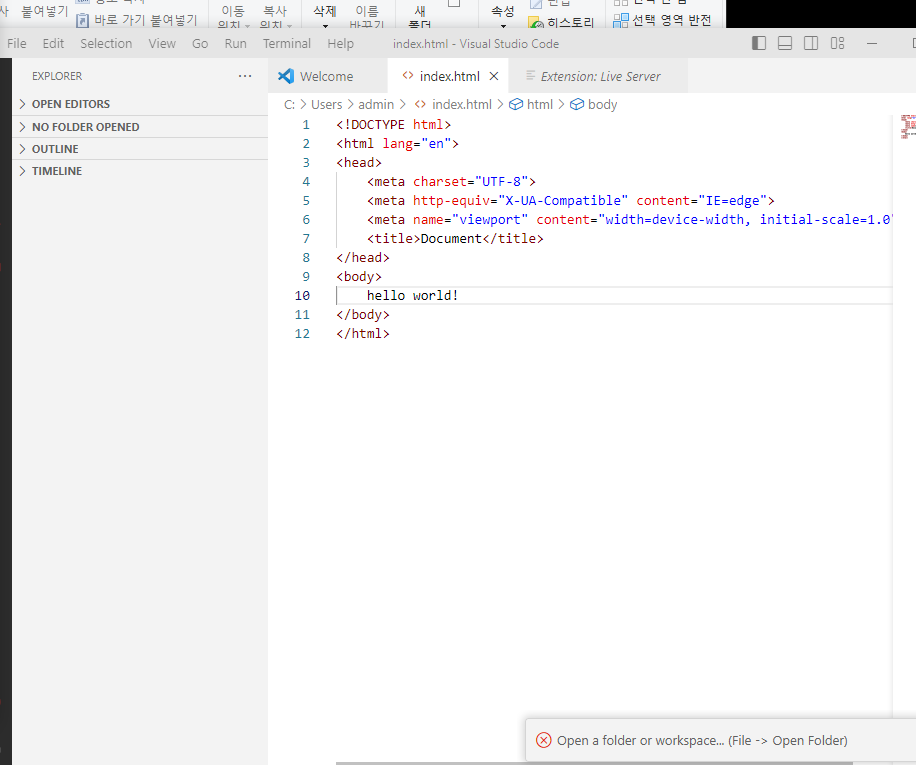Open the Help menu
The height and width of the screenshot is (765, 916).
click(340, 43)
